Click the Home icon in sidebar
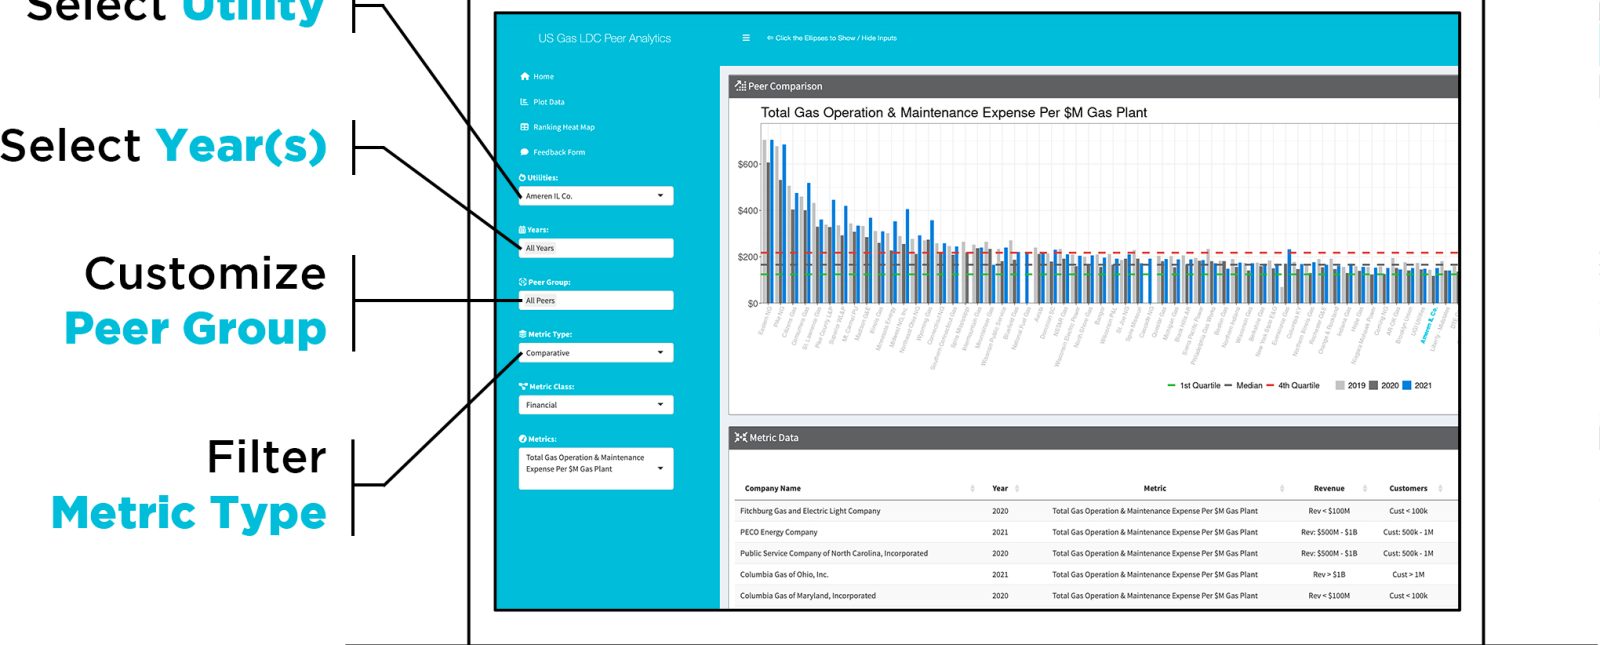Viewport: 1600px width, 645px height. pyautogui.click(x=525, y=76)
